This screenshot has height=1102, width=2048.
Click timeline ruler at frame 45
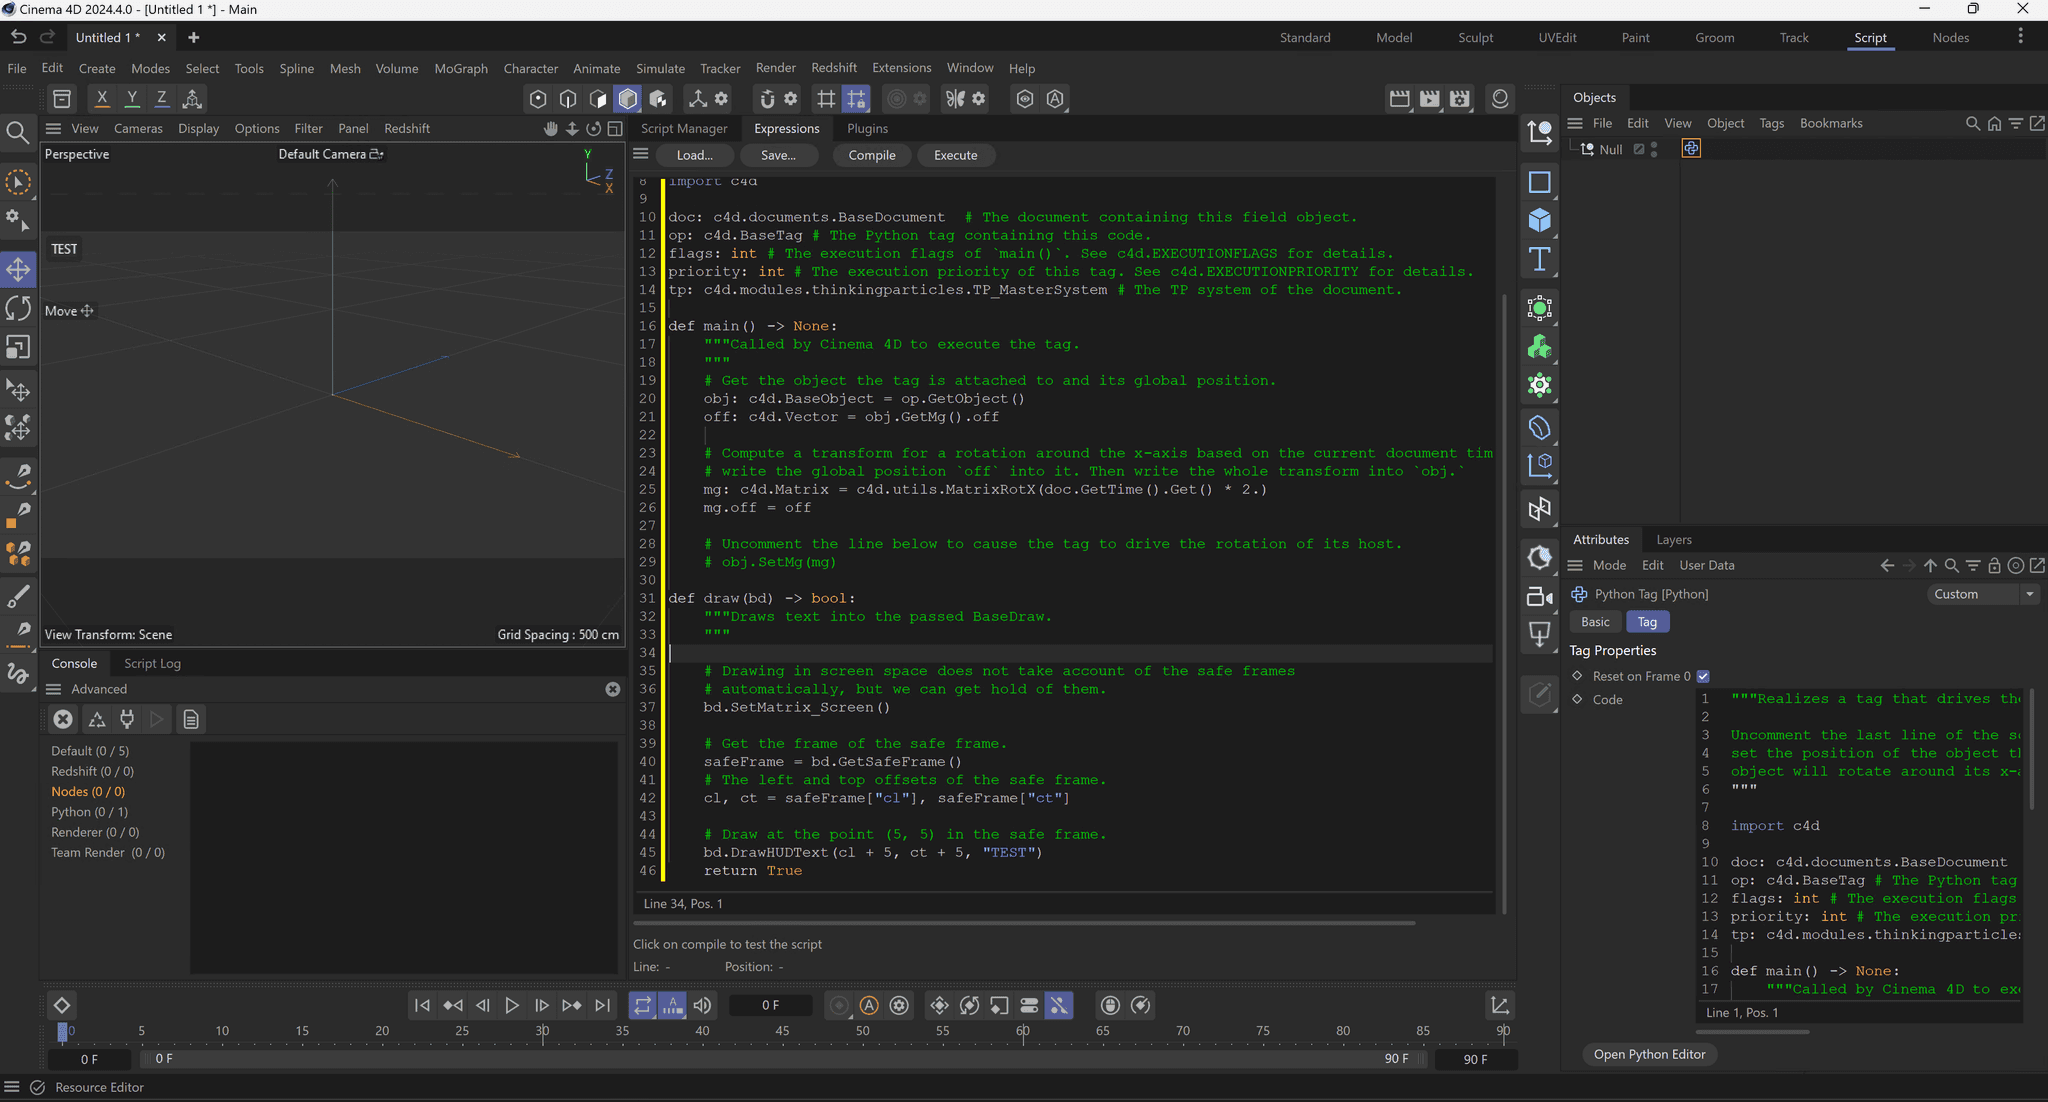[x=782, y=1031]
